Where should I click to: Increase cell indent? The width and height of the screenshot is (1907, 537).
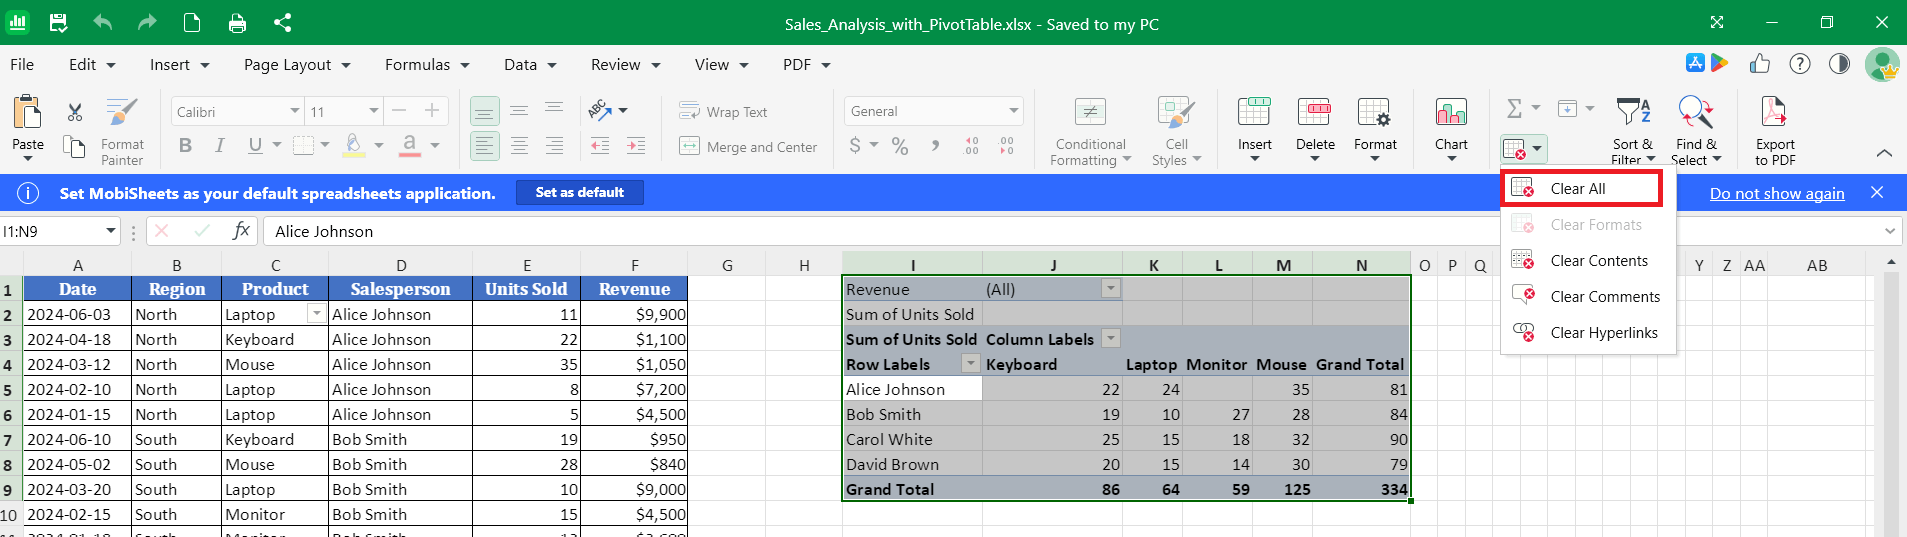[x=636, y=146]
